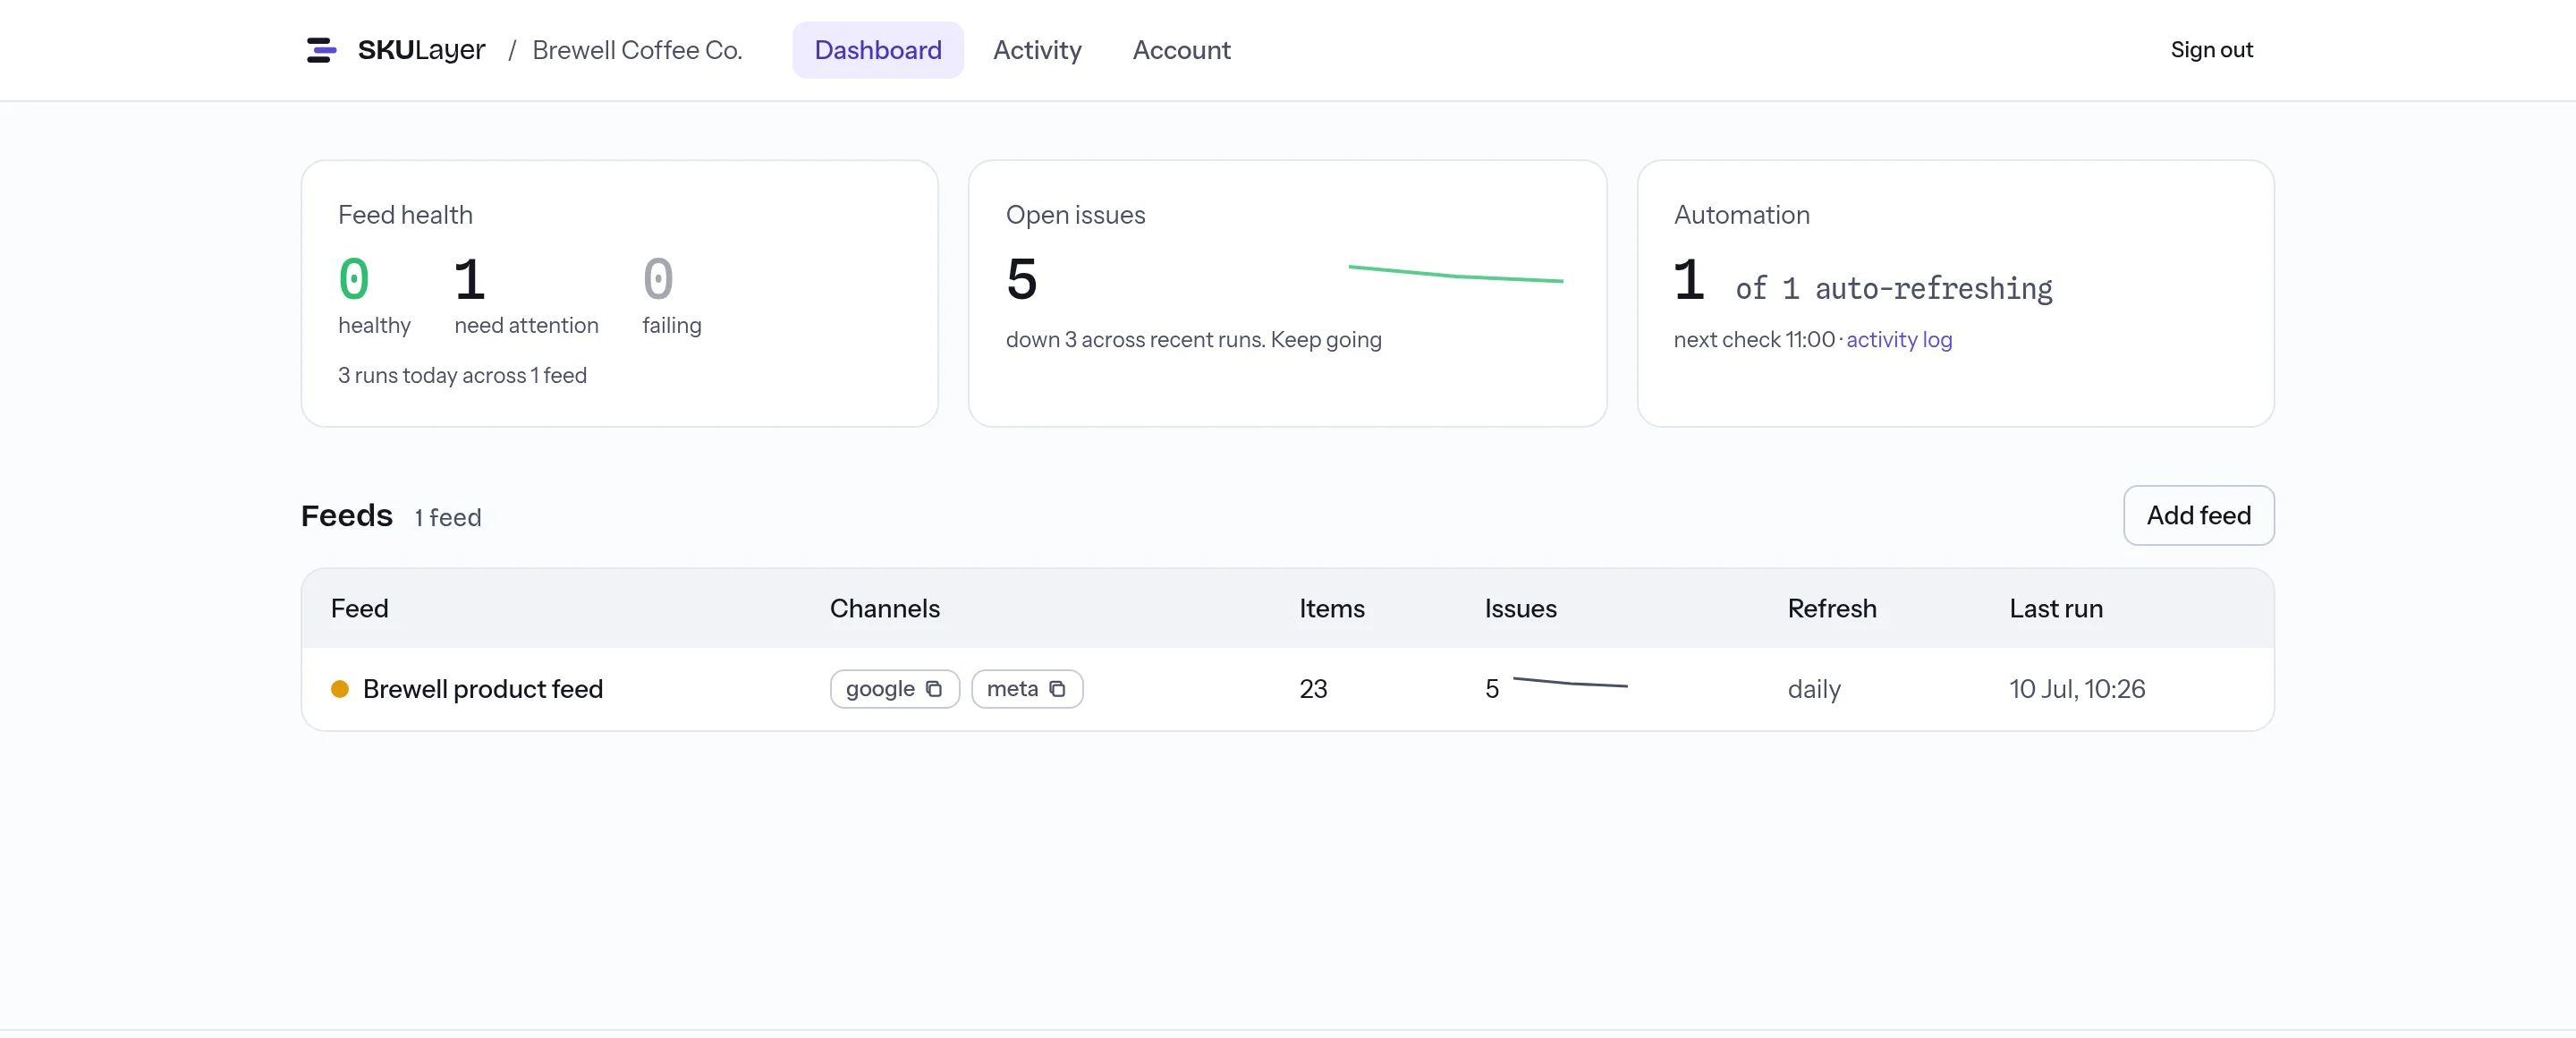Click the issues count 5 in the feed row
The image size is (2576, 1038).
(x=1491, y=689)
